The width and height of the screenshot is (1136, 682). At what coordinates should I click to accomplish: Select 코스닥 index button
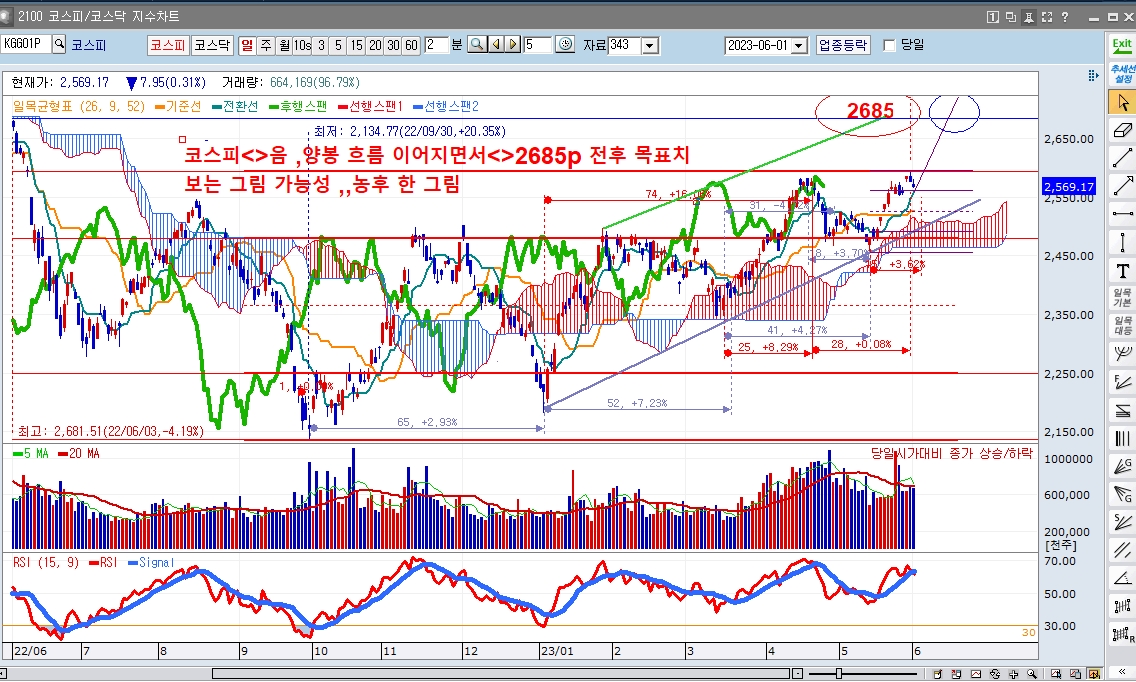(x=212, y=45)
